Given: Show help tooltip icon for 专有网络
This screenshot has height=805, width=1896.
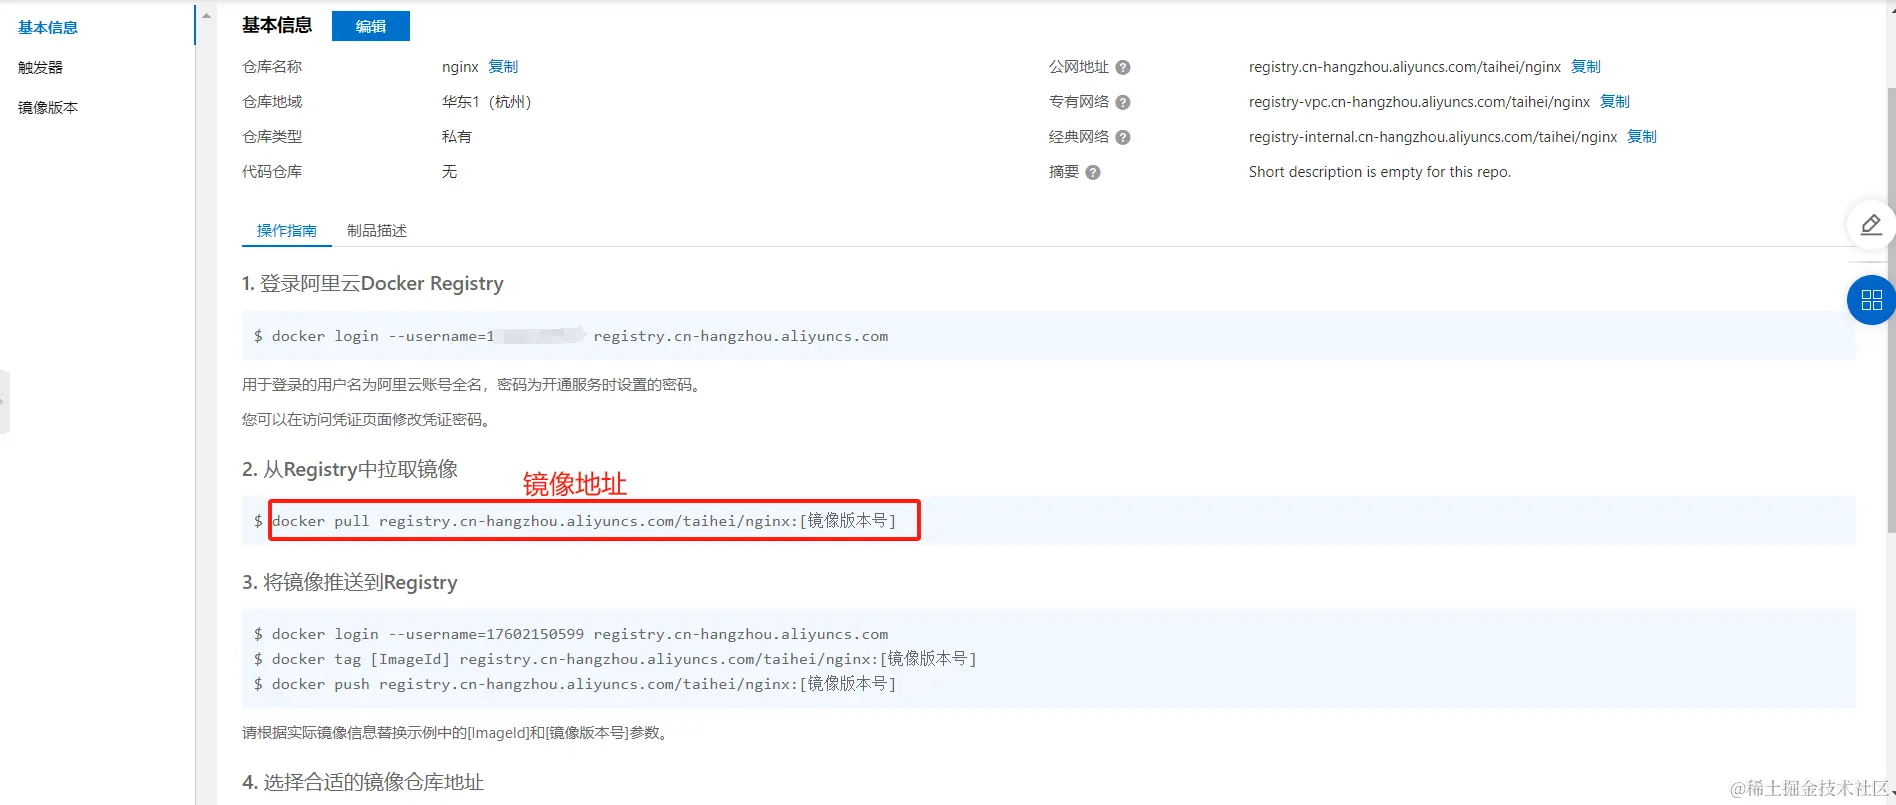Looking at the screenshot, I should (x=1123, y=102).
